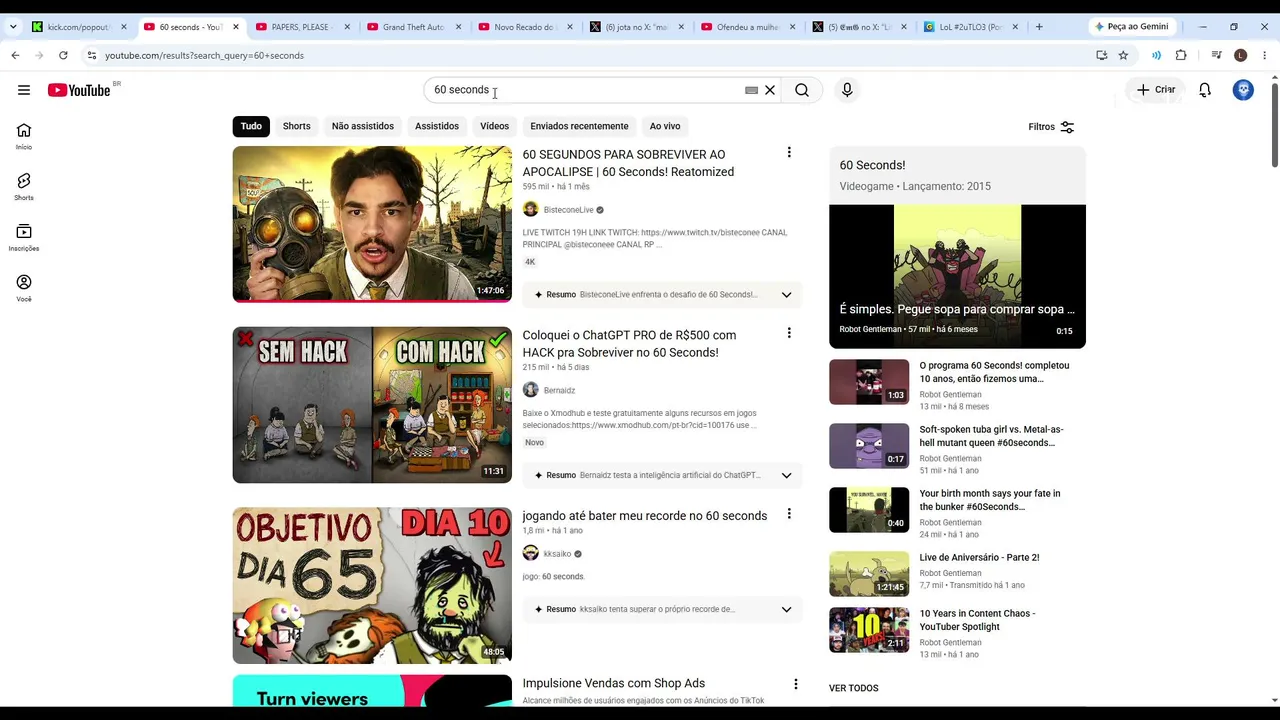The image size is (1280, 720).
Task: Go to Início in the sidebar
Action: 24,136
